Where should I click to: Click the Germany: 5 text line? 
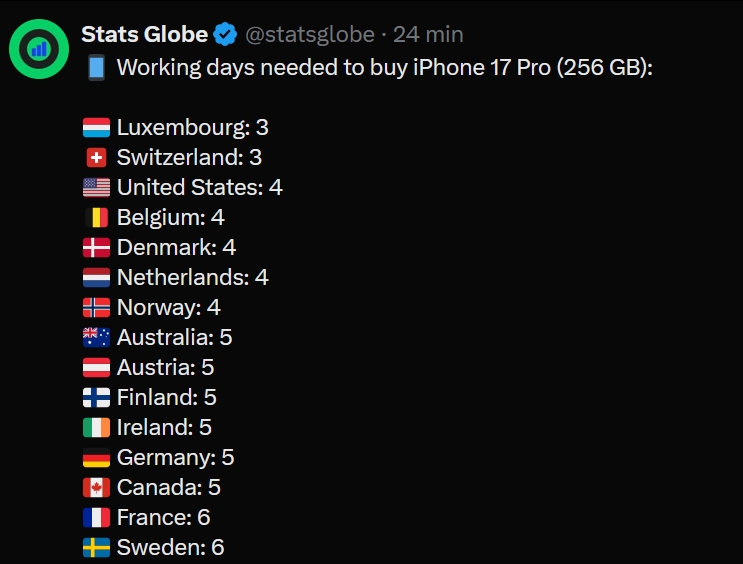coord(175,458)
